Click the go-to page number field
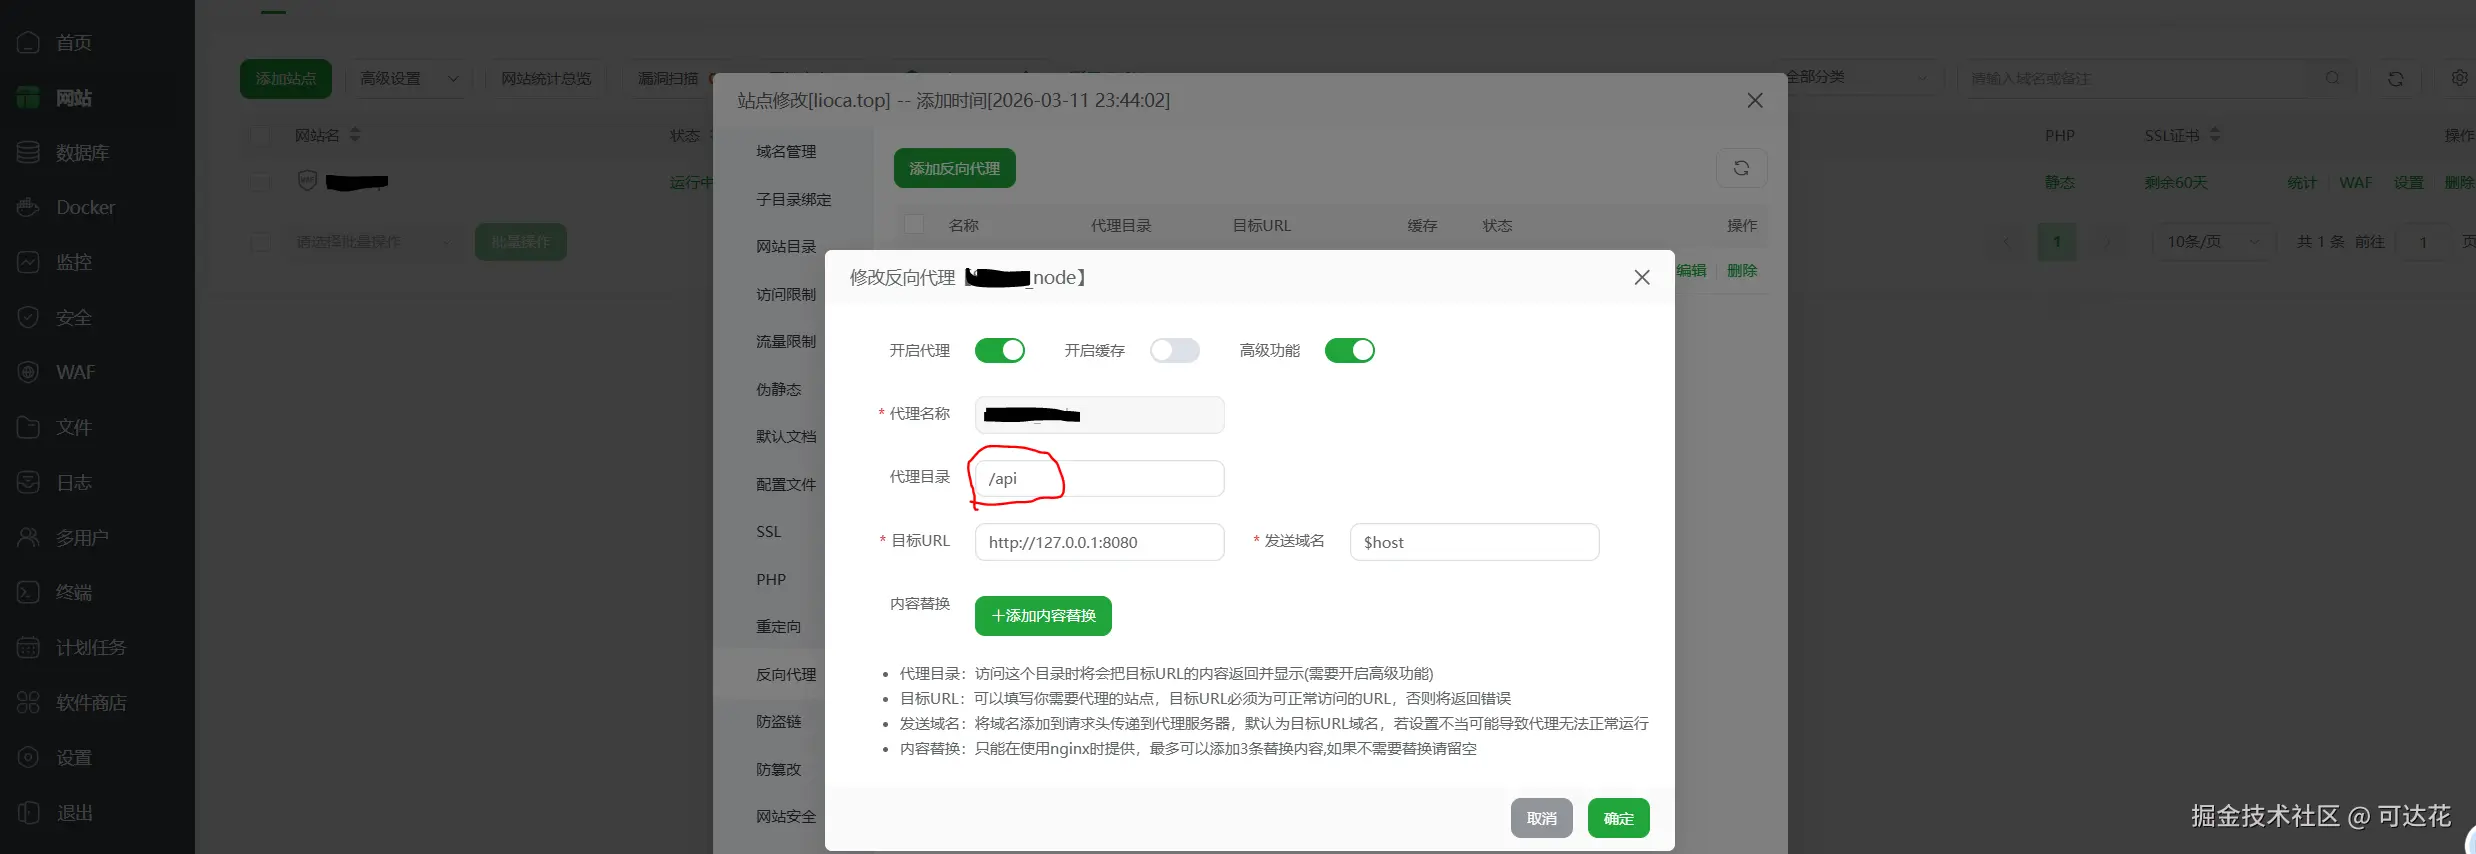Viewport: 2476px width, 854px height. 2423,242
